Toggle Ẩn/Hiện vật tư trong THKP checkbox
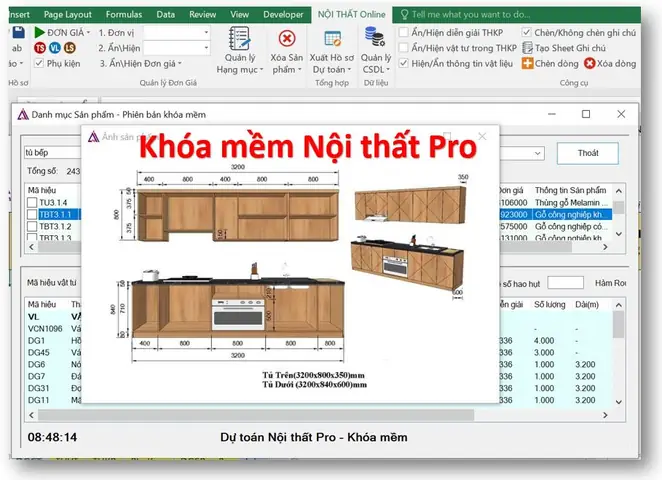This screenshot has width=662, height=480. point(404,48)
